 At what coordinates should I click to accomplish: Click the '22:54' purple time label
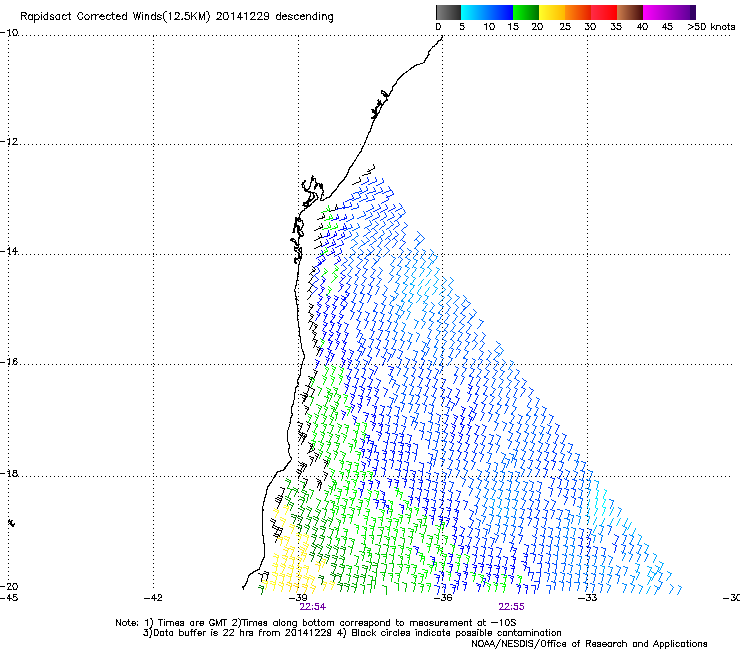312,607
